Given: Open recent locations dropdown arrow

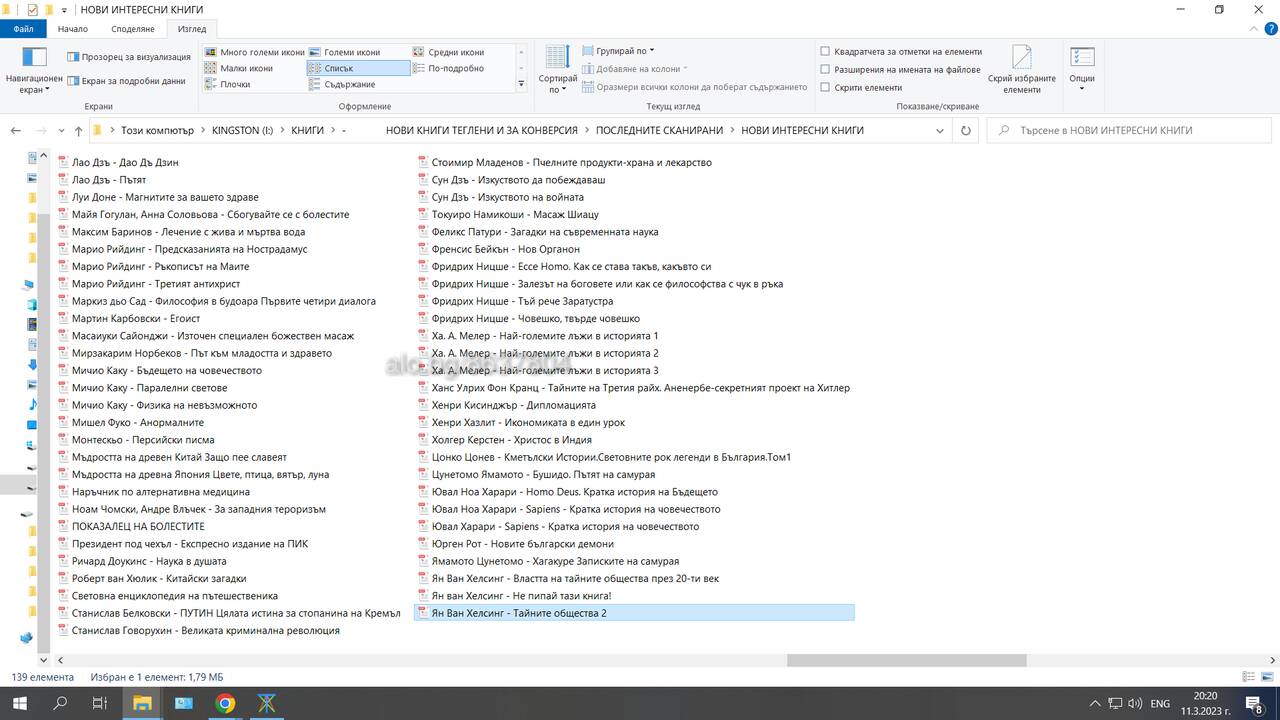Looking at the screenshot, I should tap(60, 131).
